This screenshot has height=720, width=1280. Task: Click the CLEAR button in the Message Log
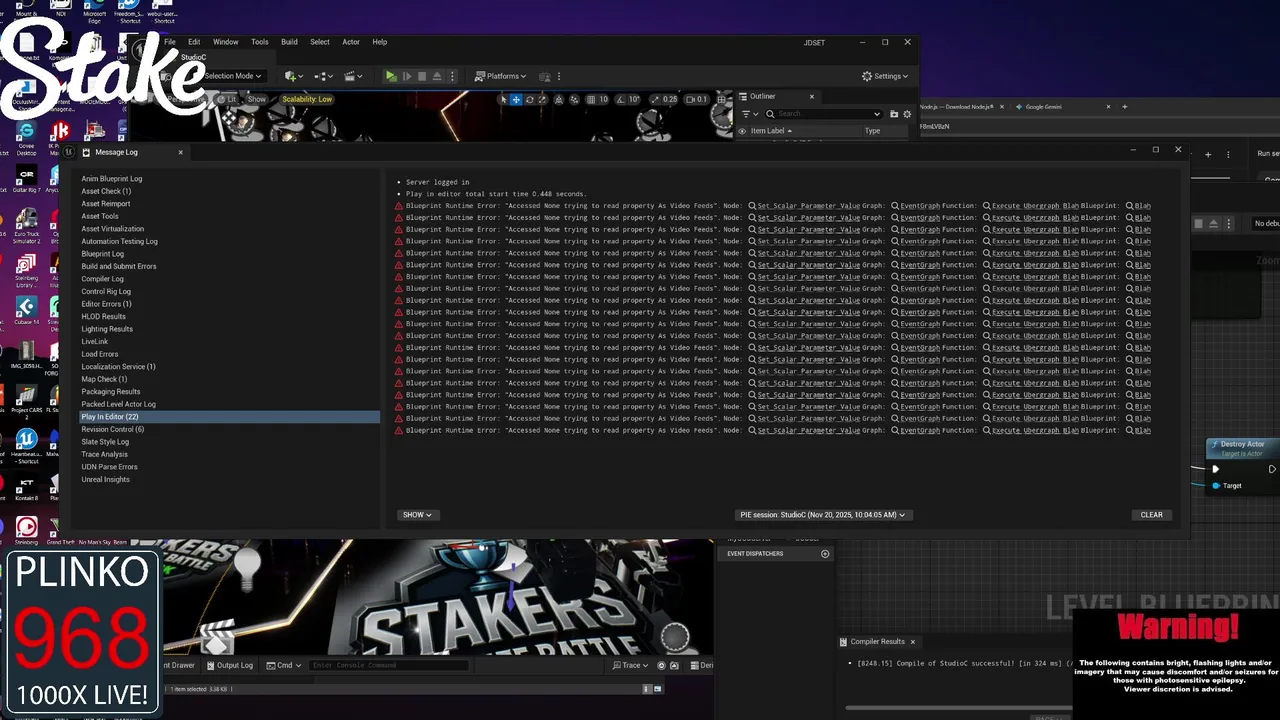pyautogui.click(x=1152, y=515)
